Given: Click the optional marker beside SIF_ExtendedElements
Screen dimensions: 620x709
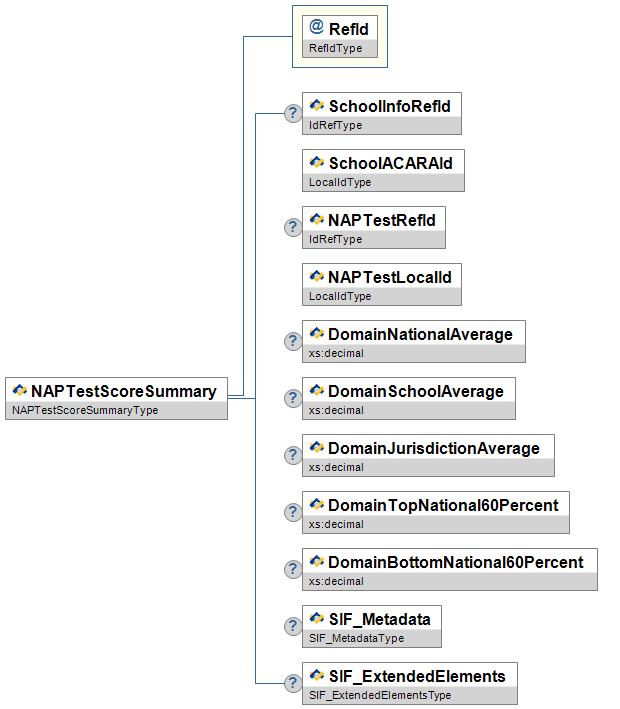Looking at the screenshot, I should [293, 683].
